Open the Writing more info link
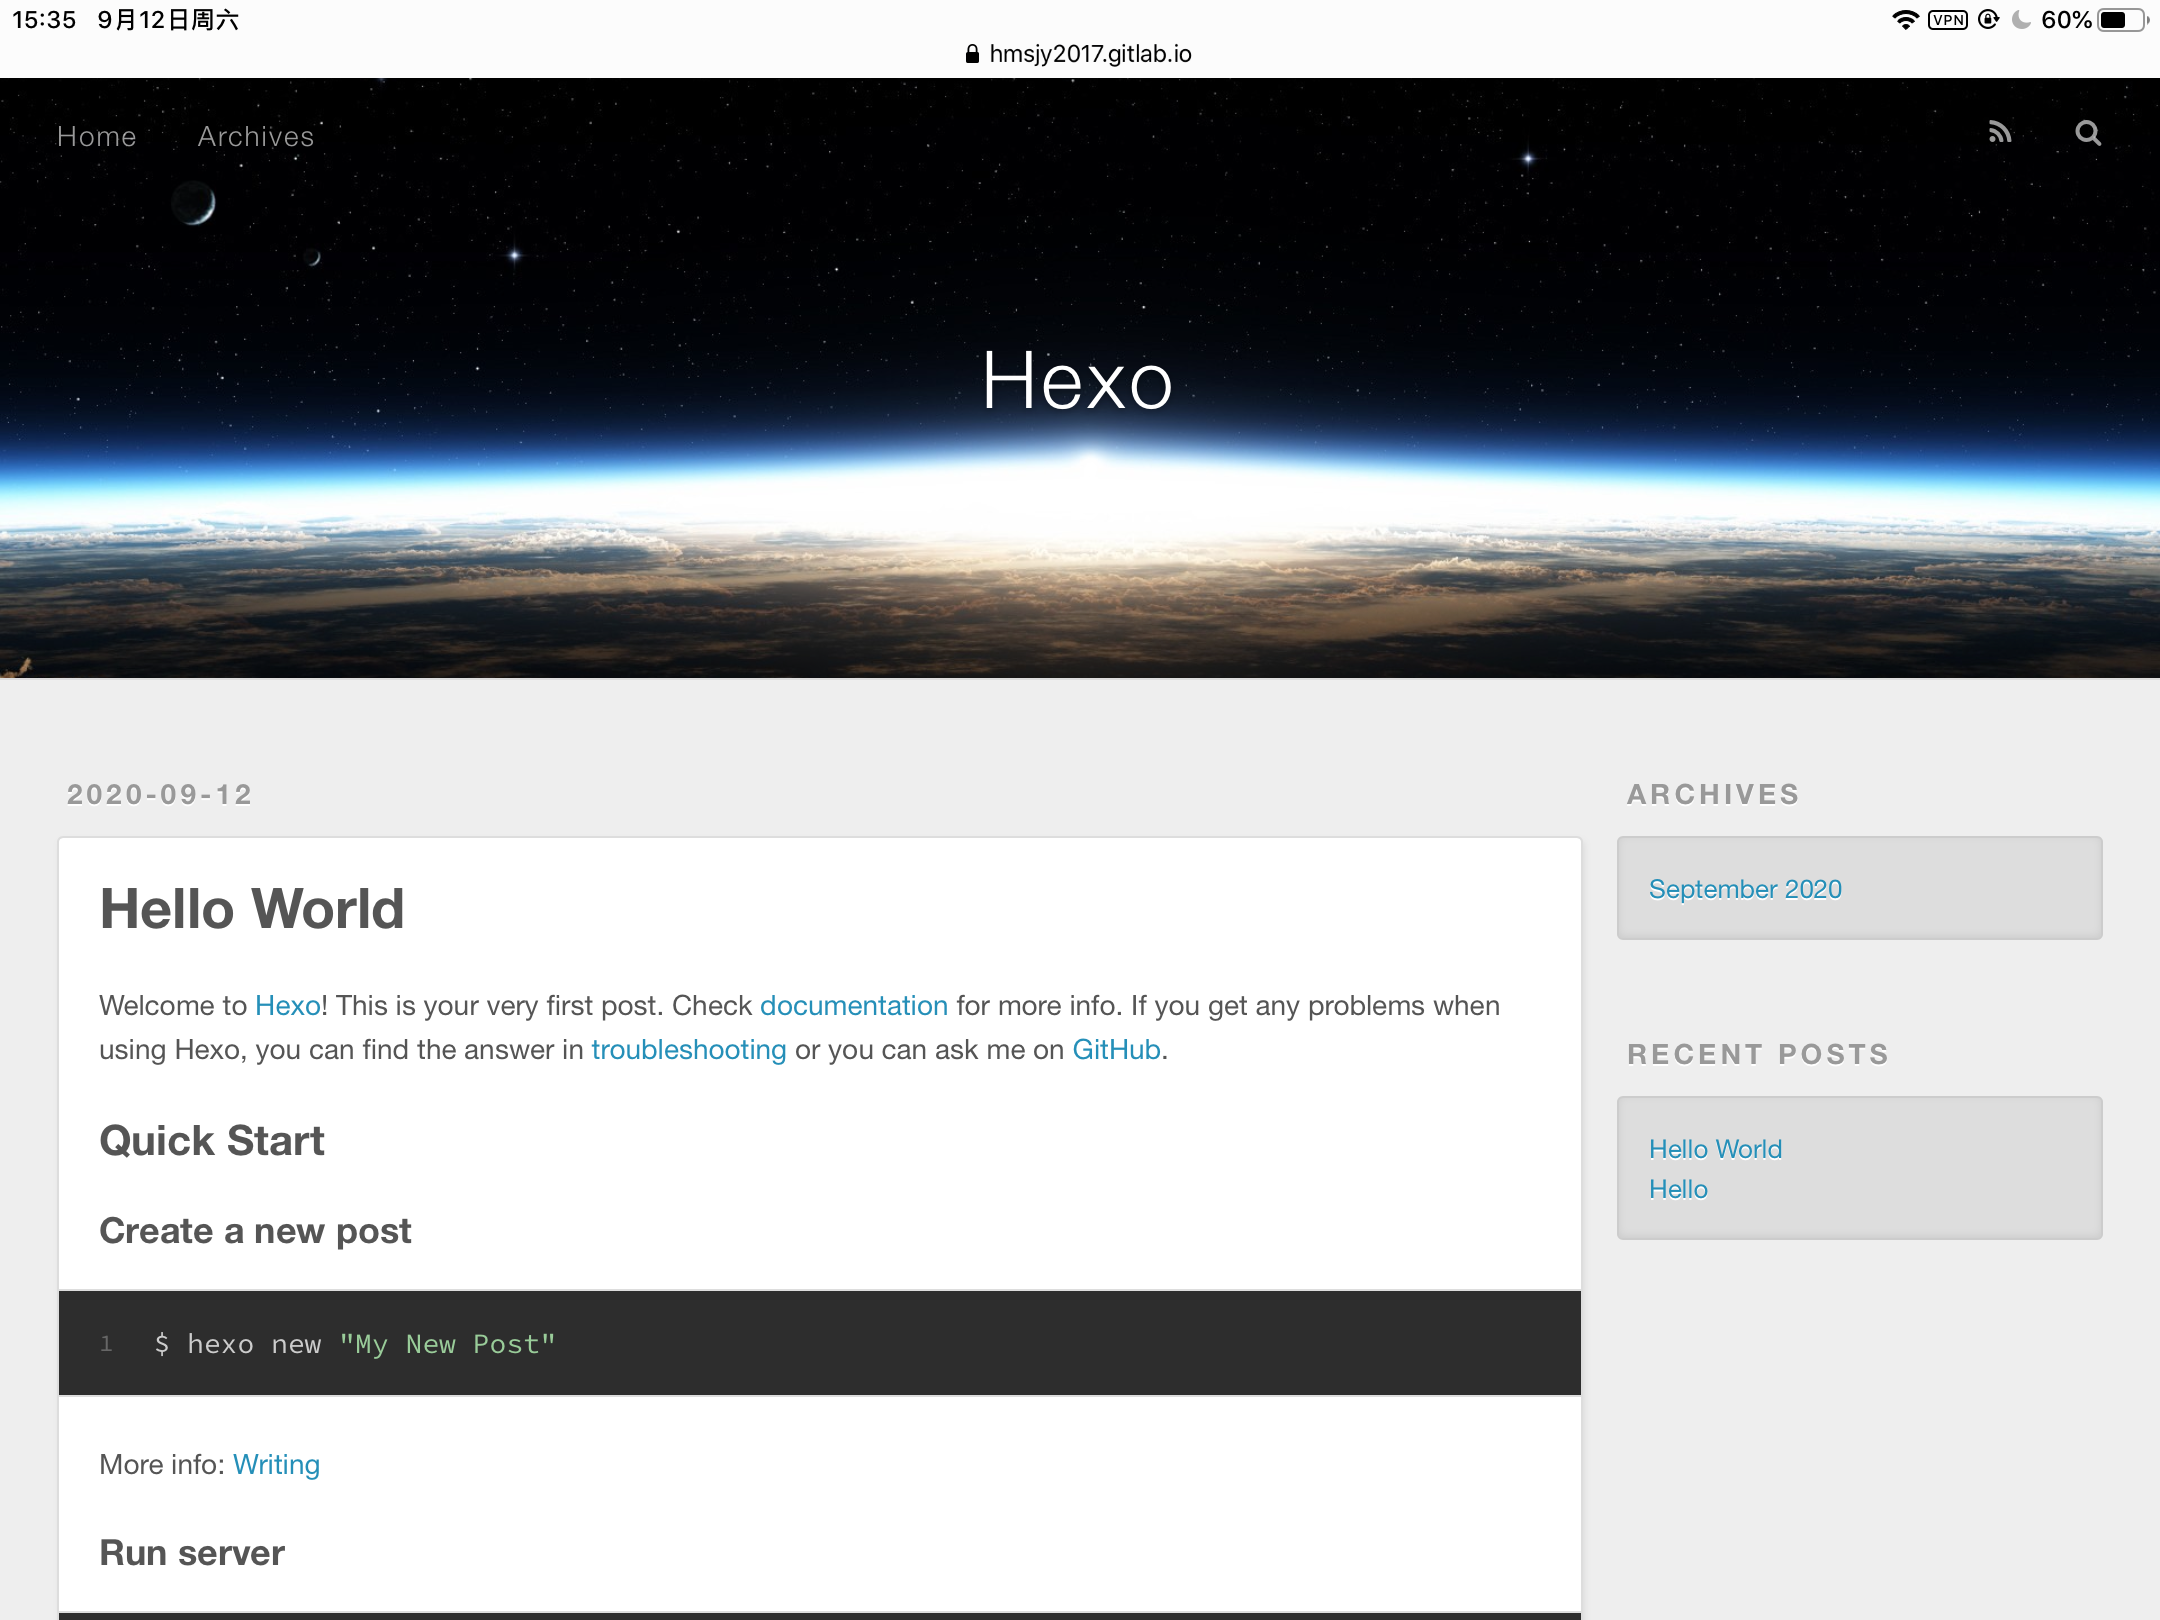The height and width of the screenshot is (1620, 2160). 276,1464
